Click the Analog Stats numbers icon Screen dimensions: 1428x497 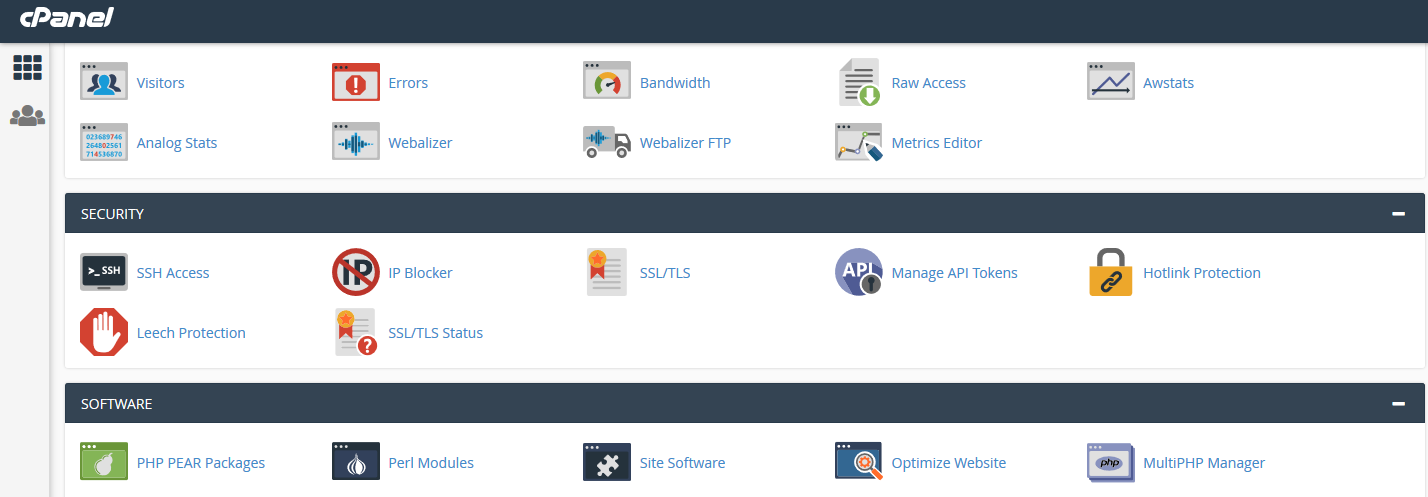[x=104, y=142]
